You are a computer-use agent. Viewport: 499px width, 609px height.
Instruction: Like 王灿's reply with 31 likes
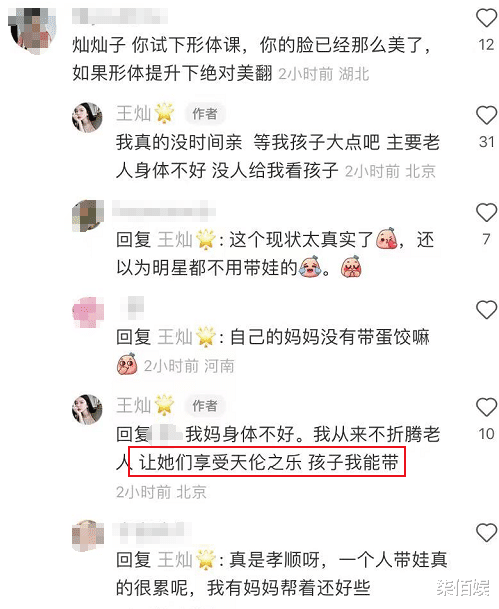pos(486,115)
